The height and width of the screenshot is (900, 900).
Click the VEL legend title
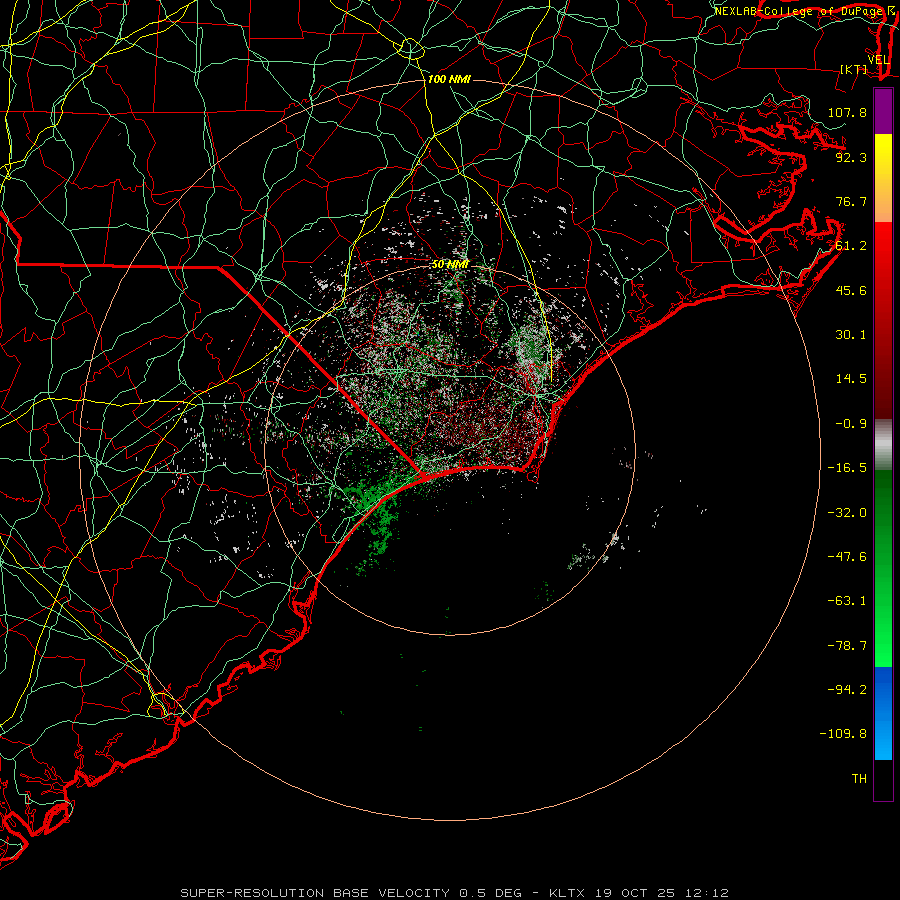pyautogui.click(x=879, y=60)
